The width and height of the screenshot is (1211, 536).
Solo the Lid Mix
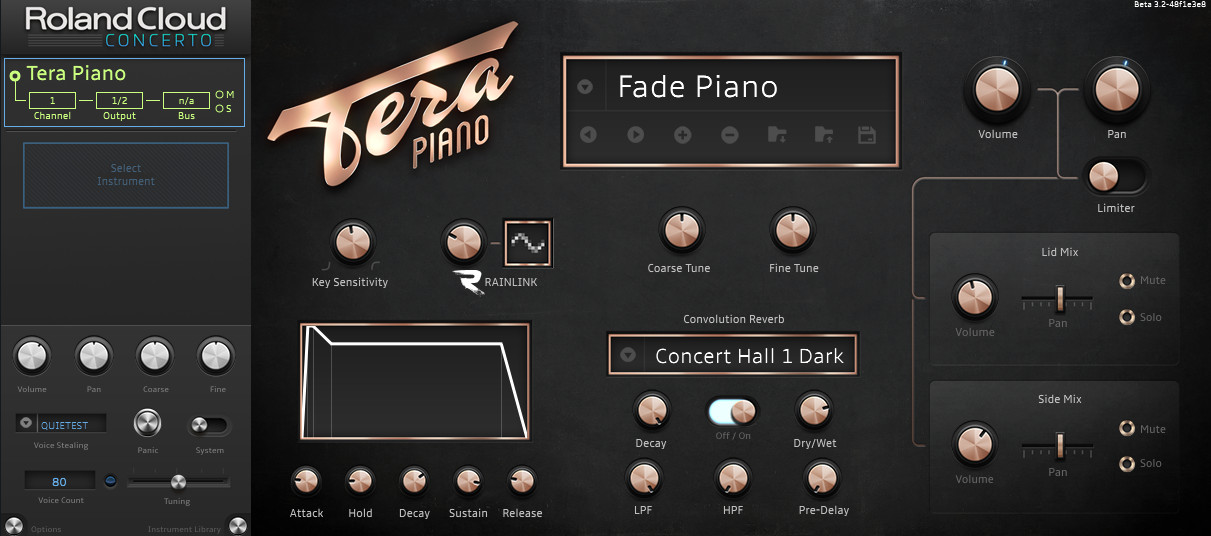(1127, 318)
